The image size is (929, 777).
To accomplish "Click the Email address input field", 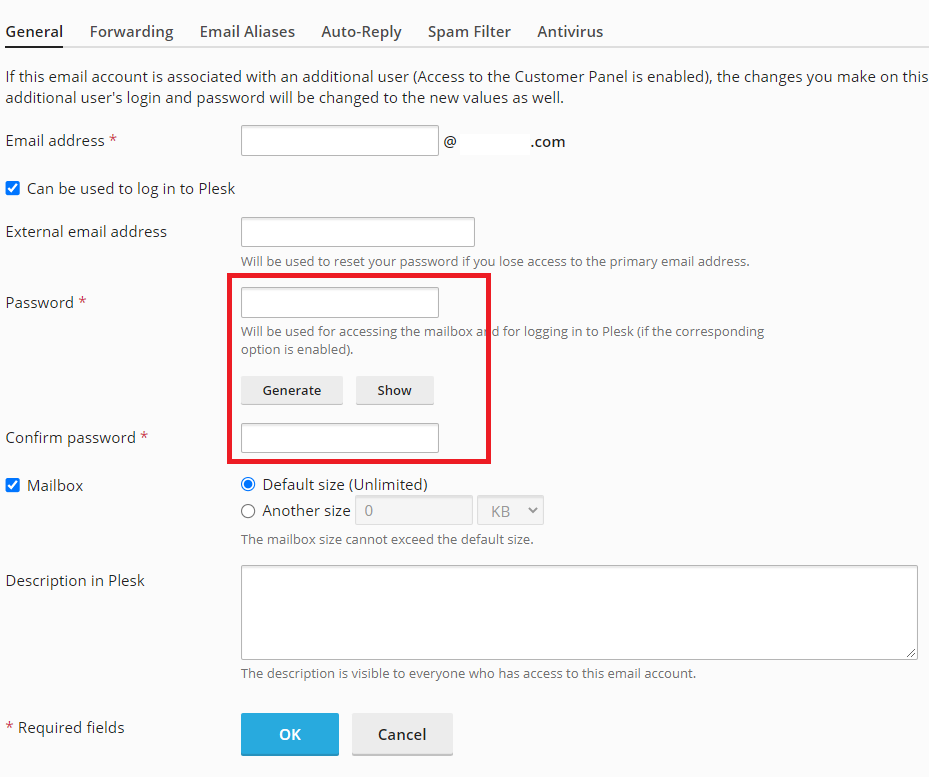I will [x=339, y=140].
